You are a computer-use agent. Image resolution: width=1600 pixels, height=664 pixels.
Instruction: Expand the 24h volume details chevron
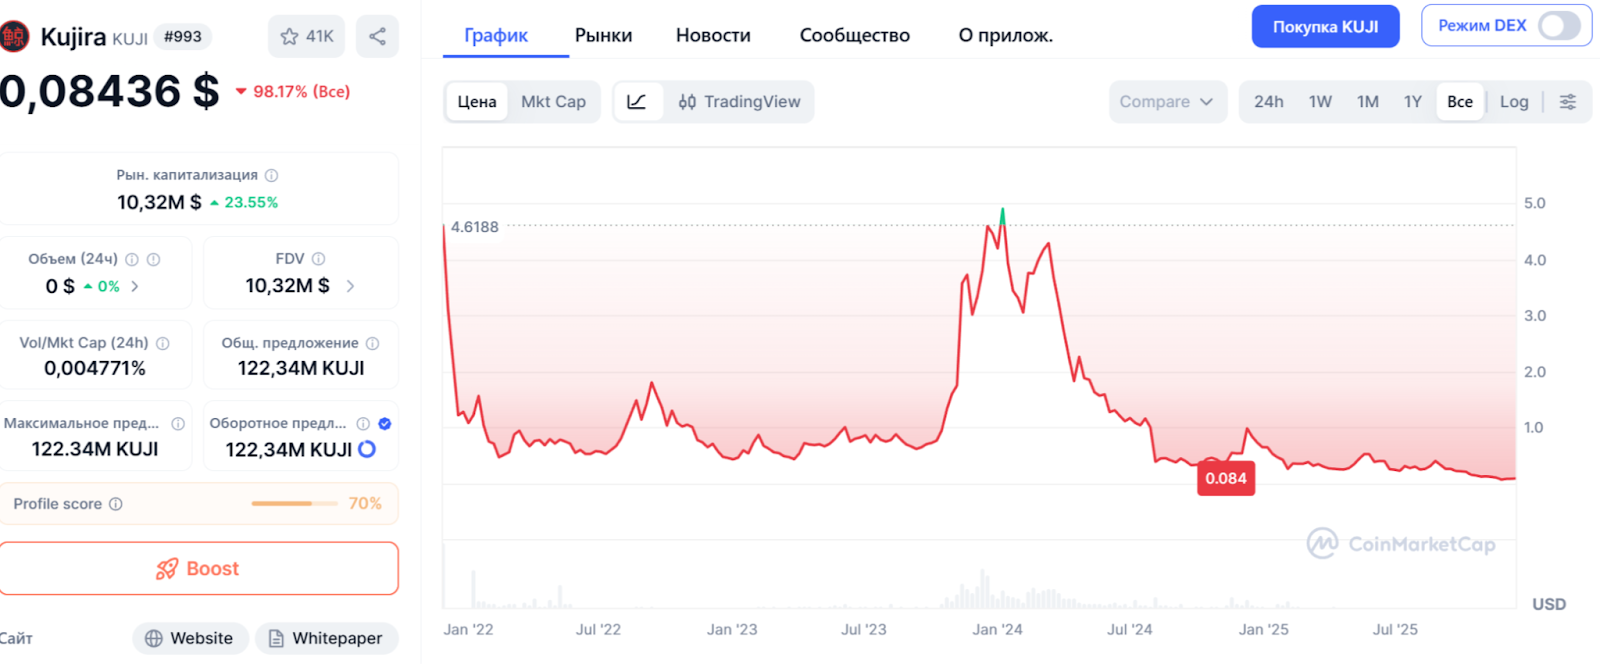click(135, 287)
